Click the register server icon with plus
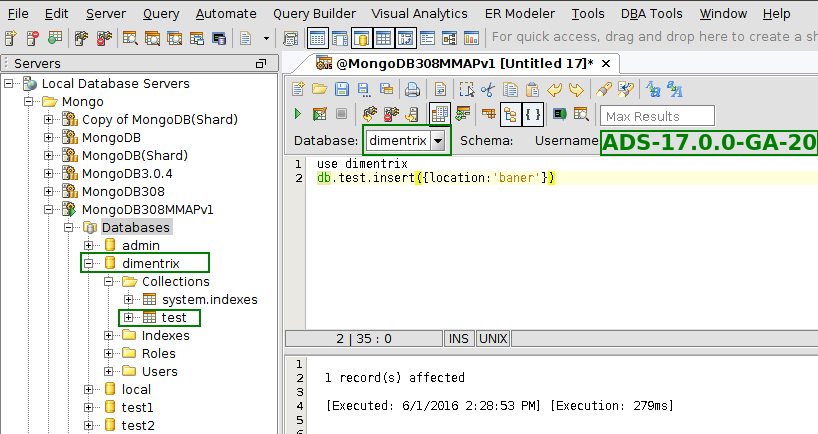Screen dimensions: 818x434 [10, 38]
